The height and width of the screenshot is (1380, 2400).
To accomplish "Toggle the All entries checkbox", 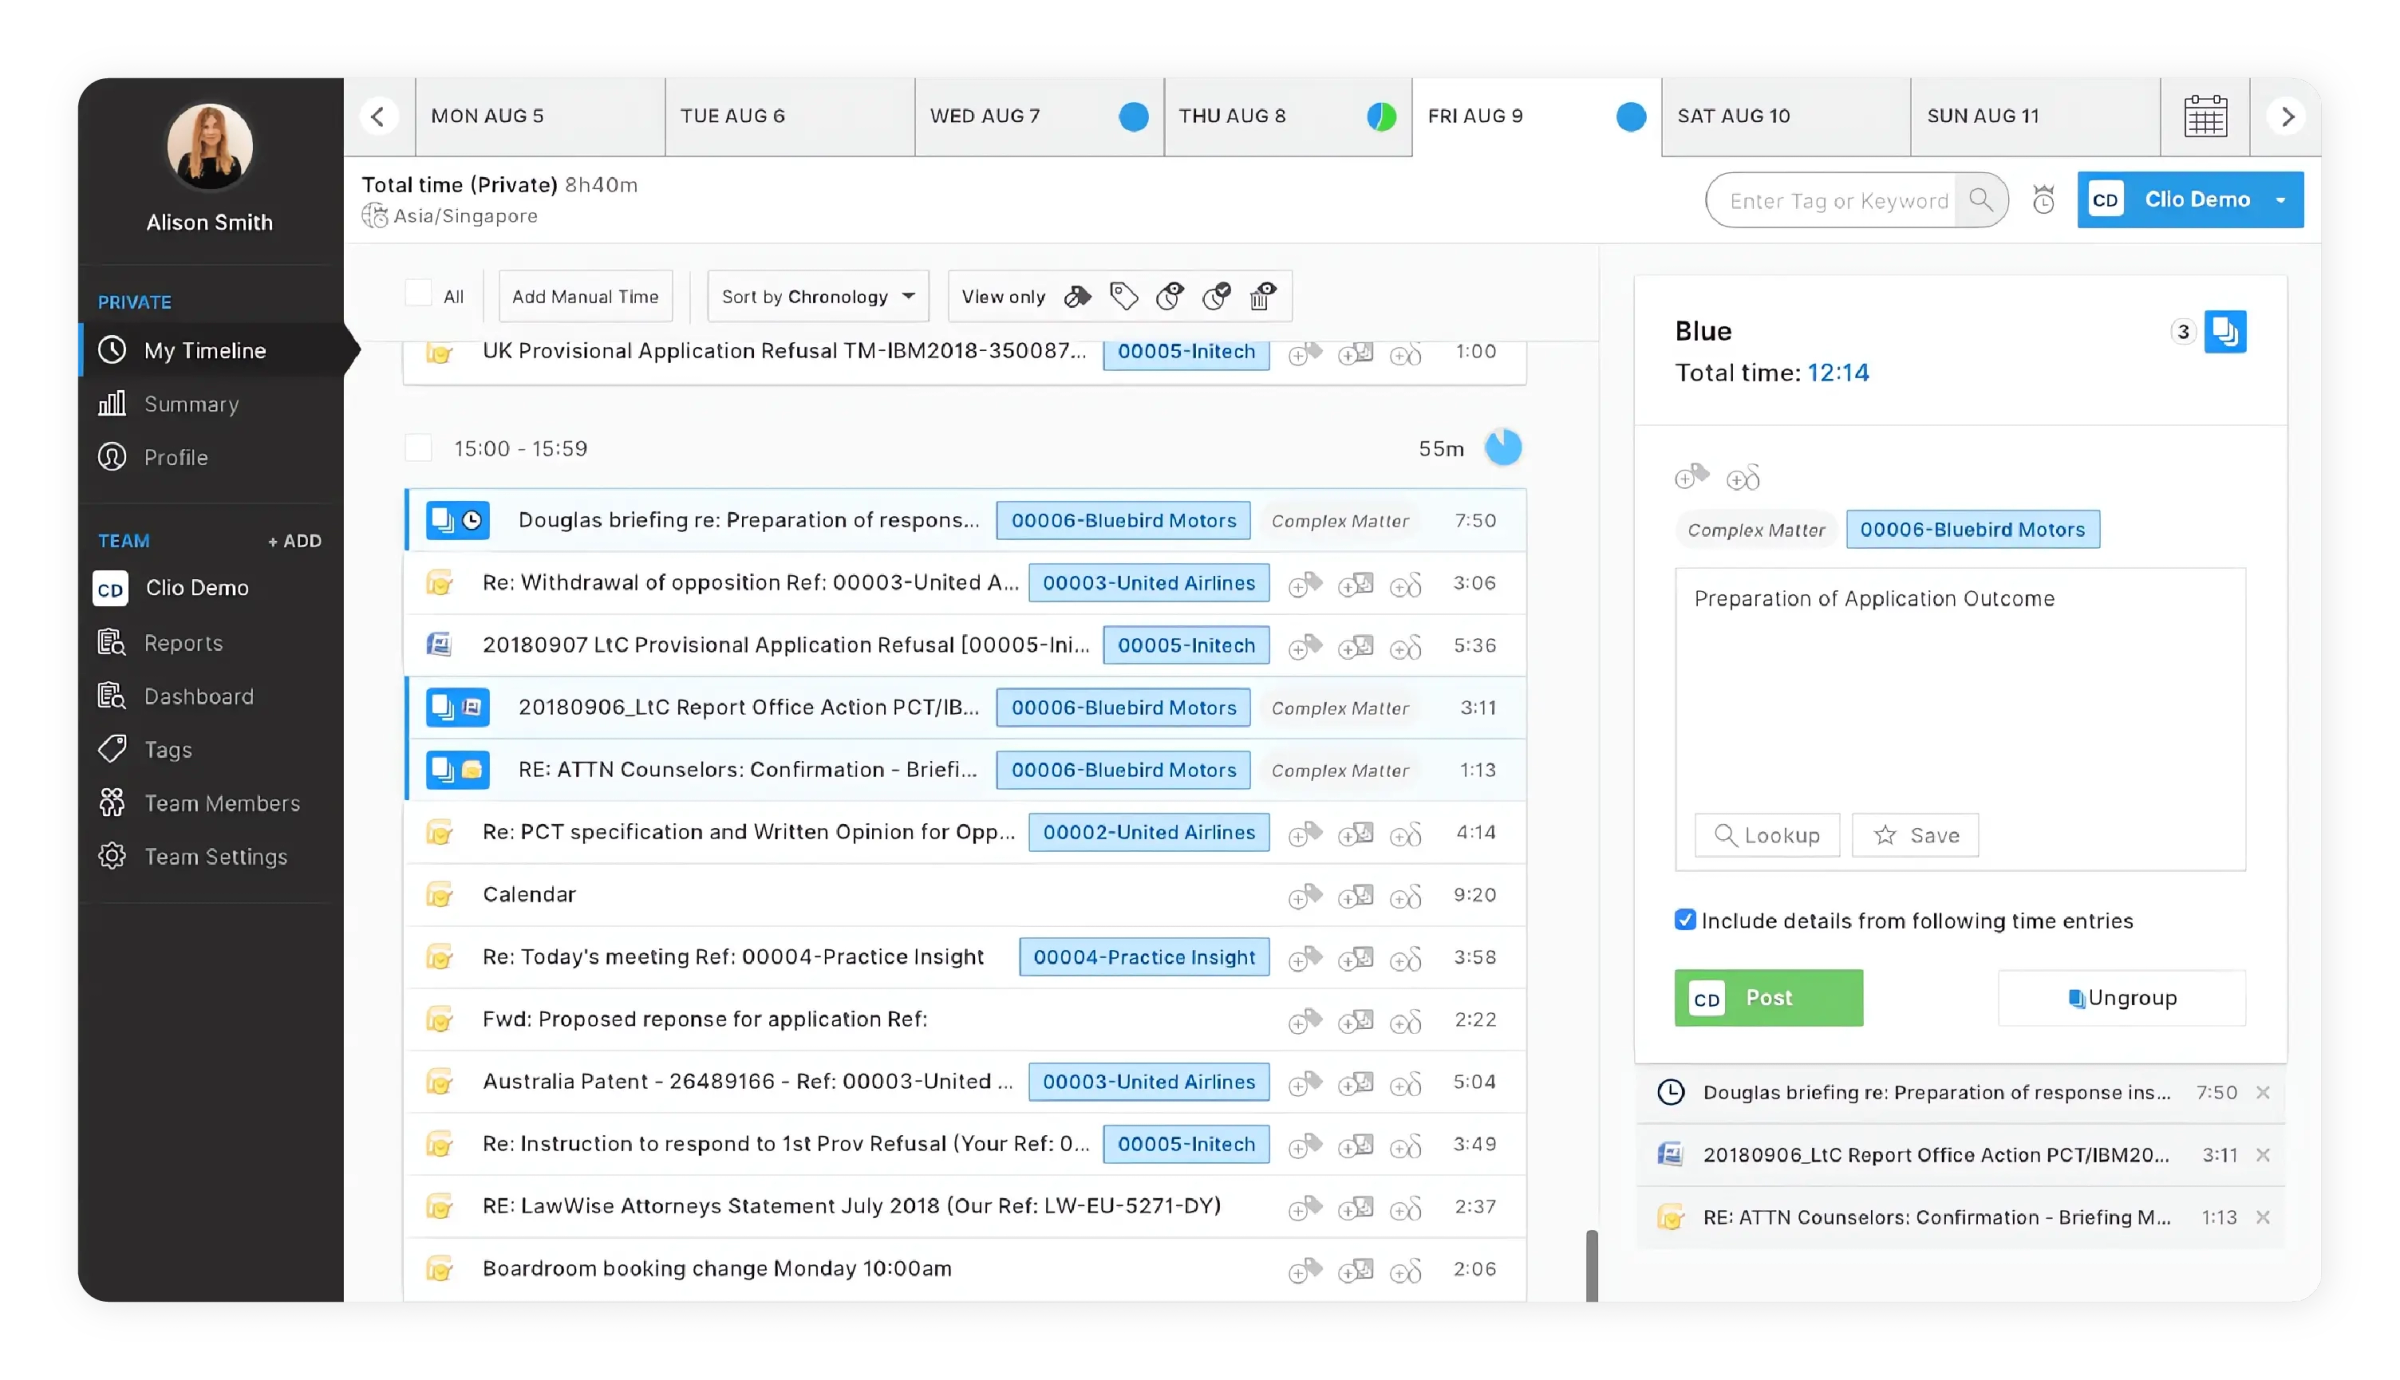I will coord(419,293).
